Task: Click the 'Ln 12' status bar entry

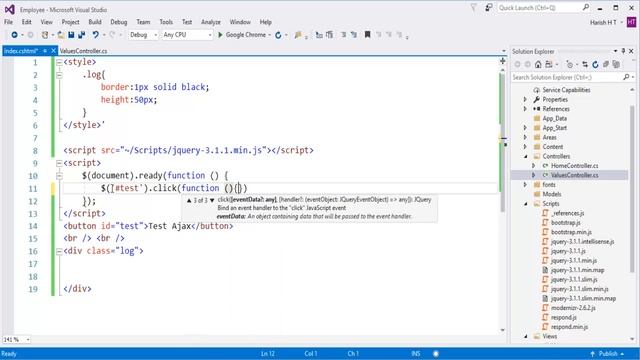Action: click(268, 353)
